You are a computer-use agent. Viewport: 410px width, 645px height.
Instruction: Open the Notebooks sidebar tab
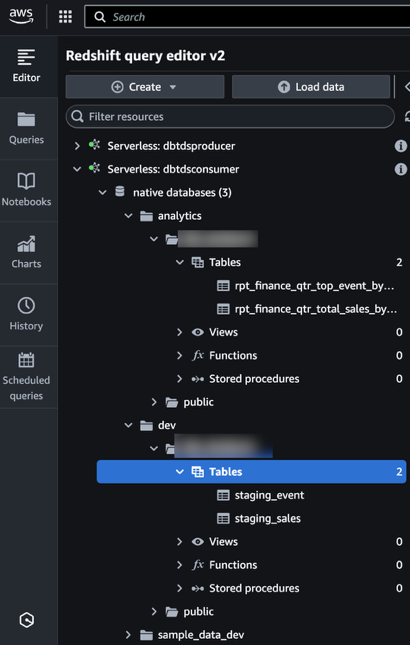(26, 190)
